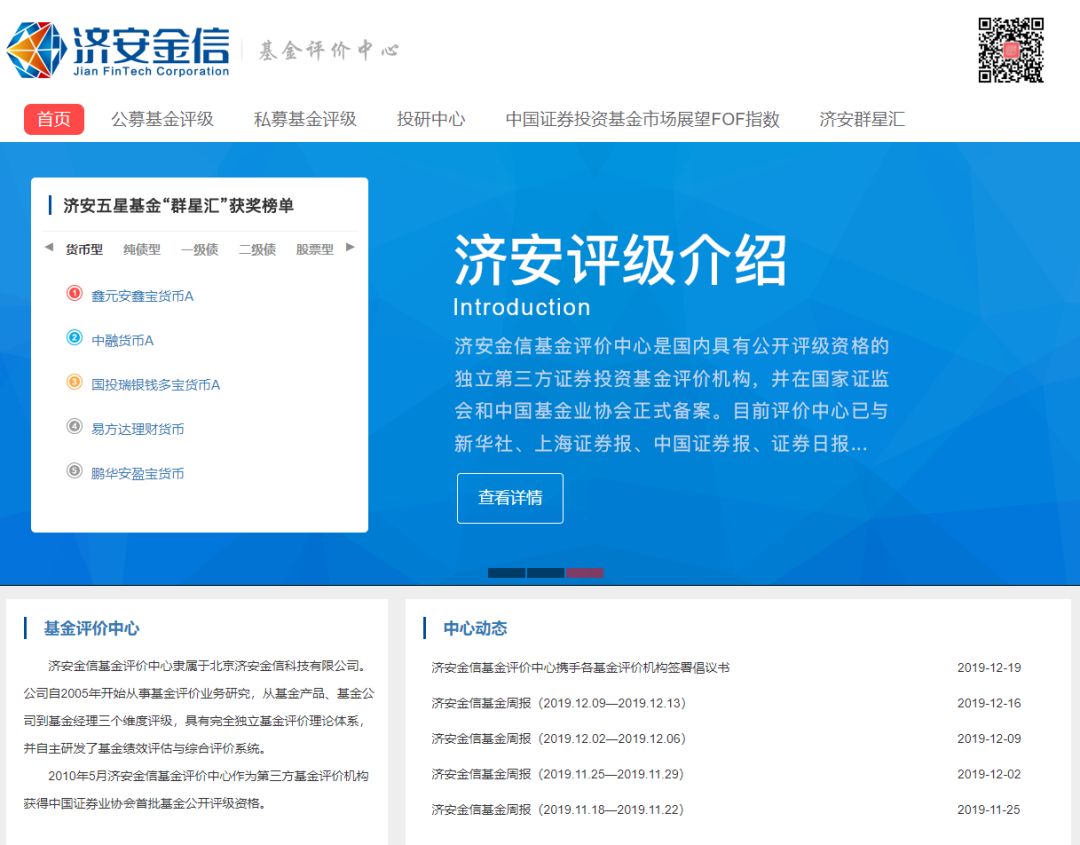Click the left arrow of fund type tabs
Screen dimensions: 1080x845
pyautogui.click(x=49, y=247)
